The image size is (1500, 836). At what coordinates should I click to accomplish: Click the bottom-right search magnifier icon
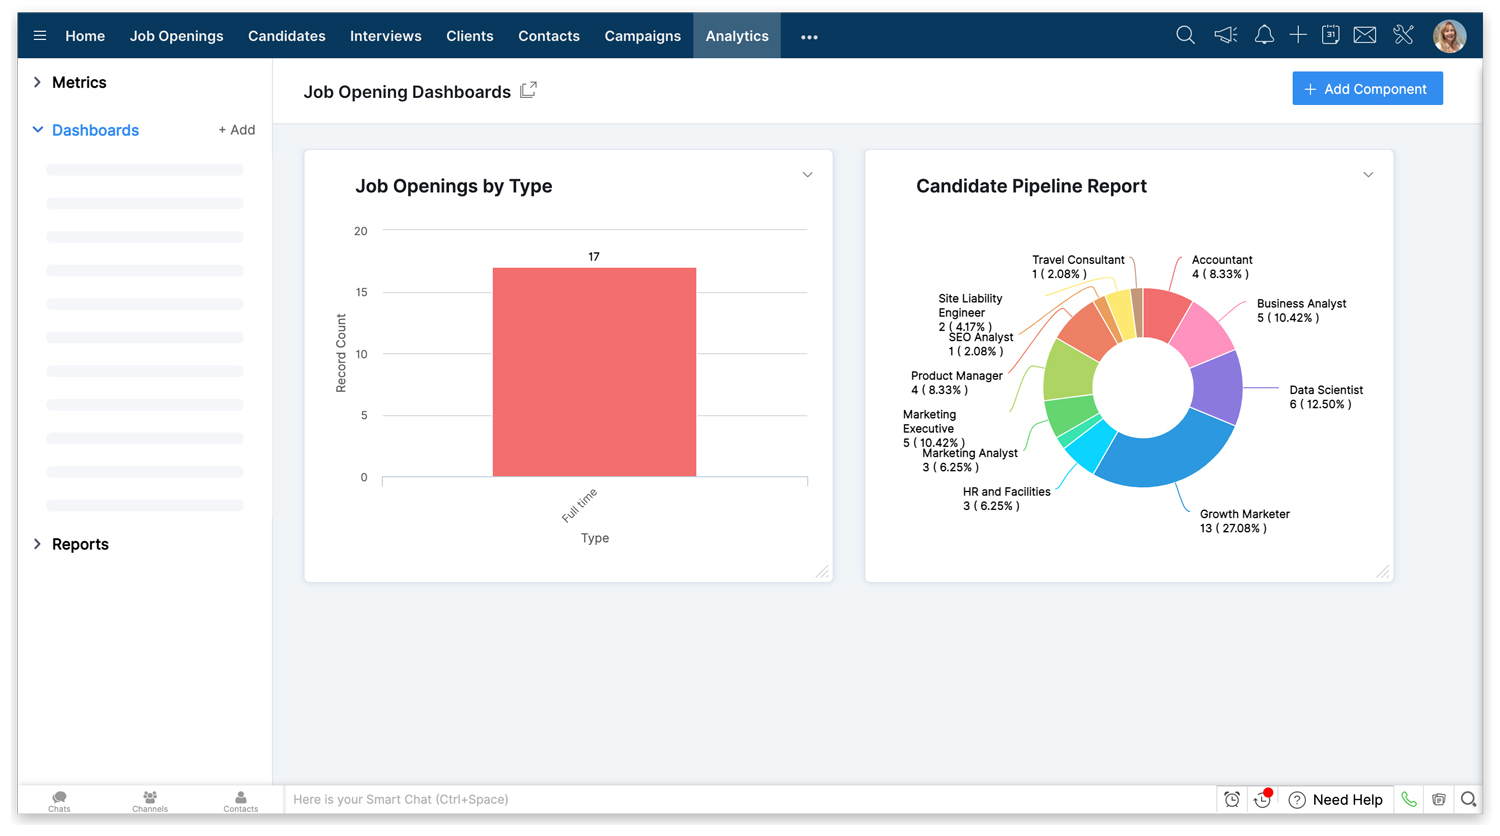[x=1468, y=799]
